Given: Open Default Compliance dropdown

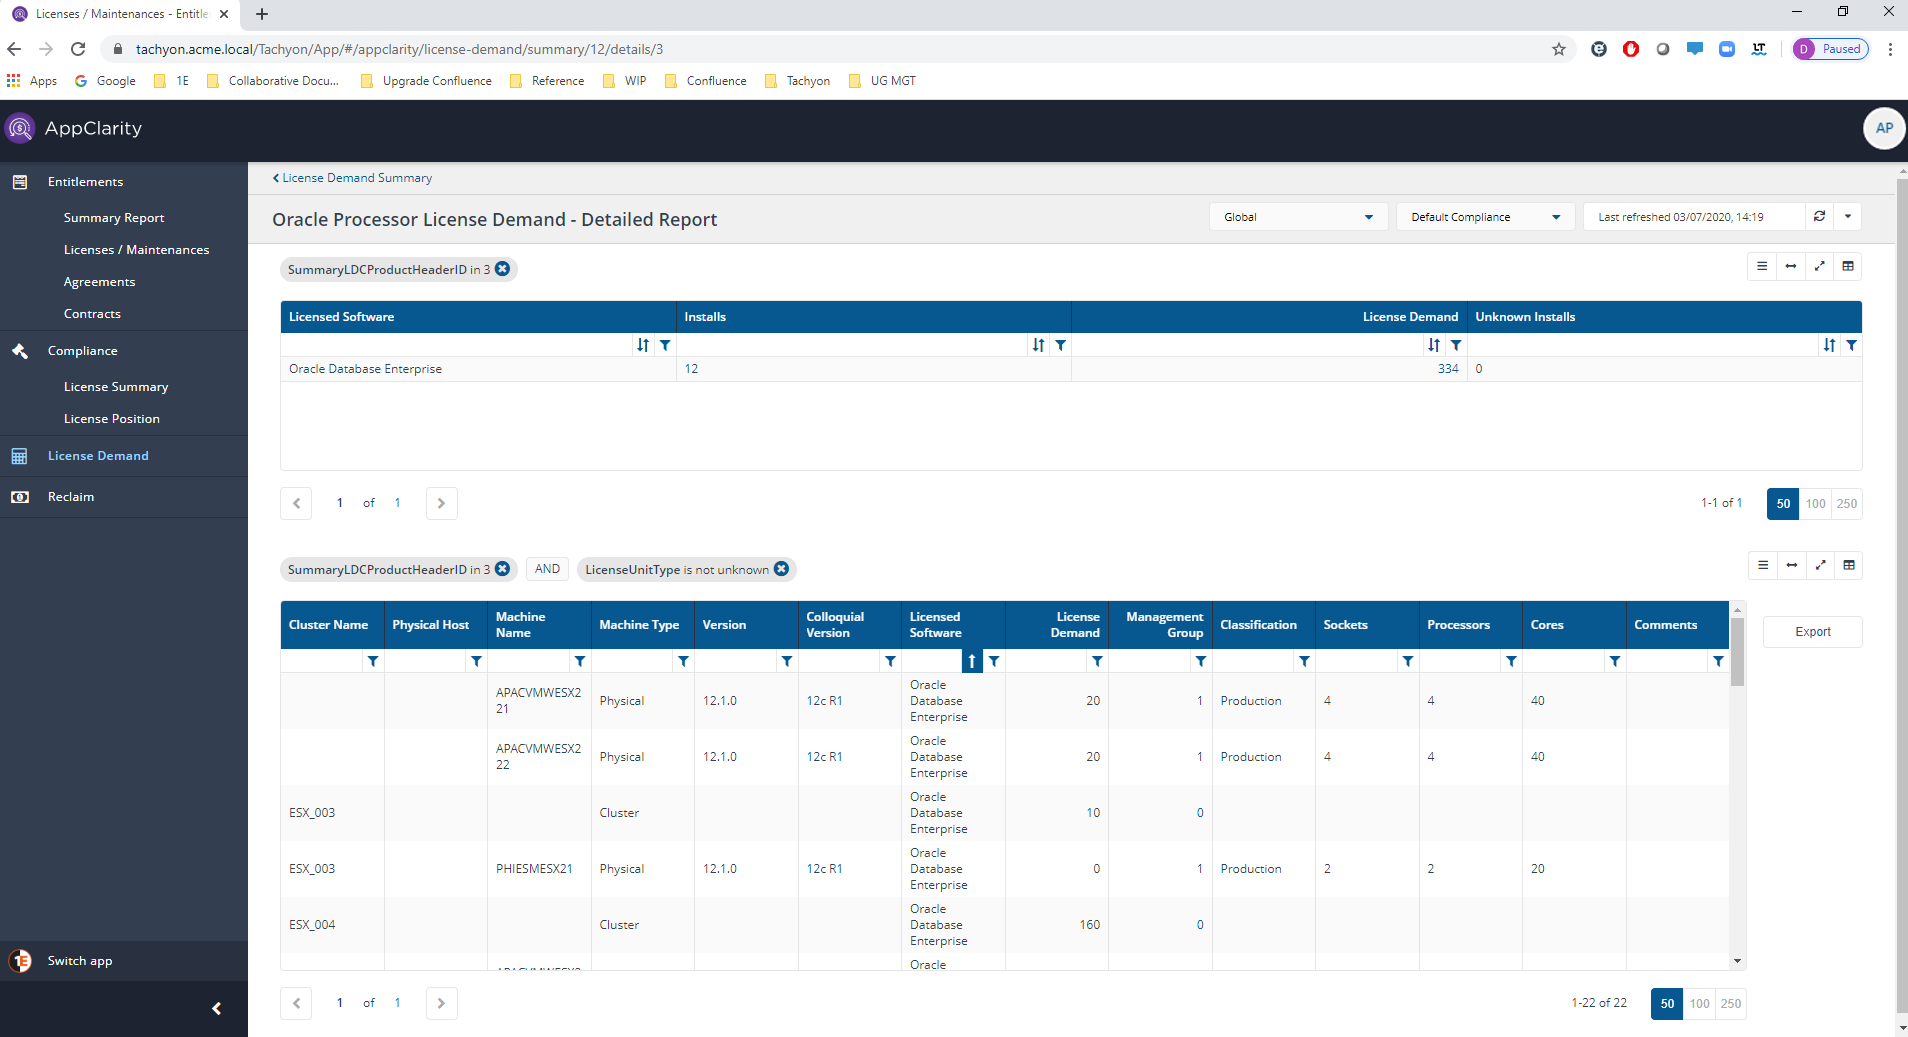Looking at the screenshot, I should [1485, 217].
